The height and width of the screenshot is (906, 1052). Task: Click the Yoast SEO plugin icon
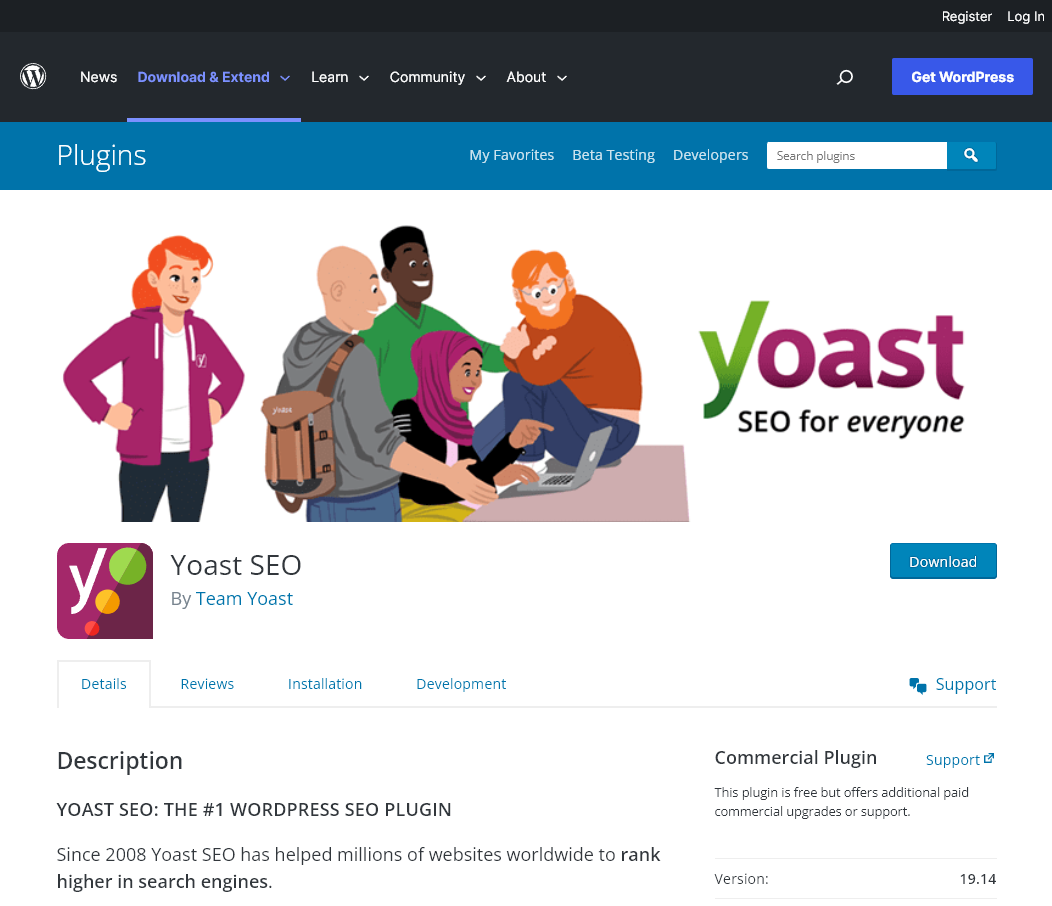(105, 590)
